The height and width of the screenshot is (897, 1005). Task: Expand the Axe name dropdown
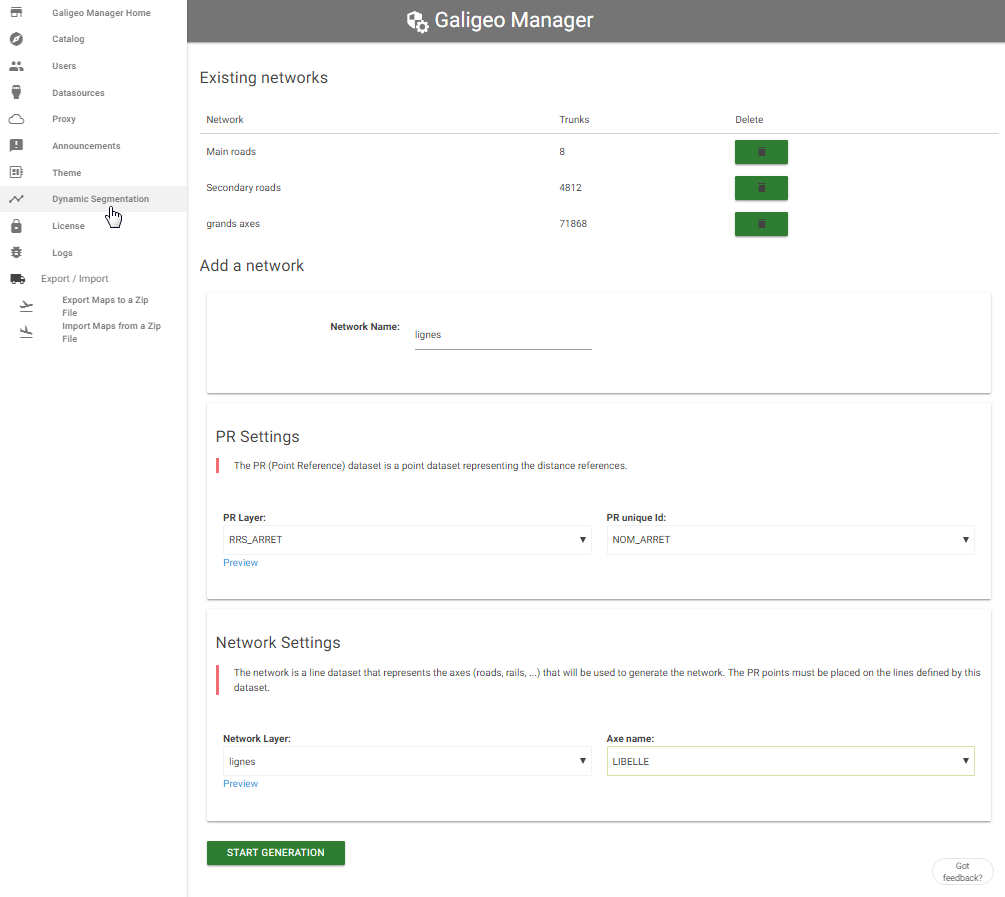tap(790, 761)
